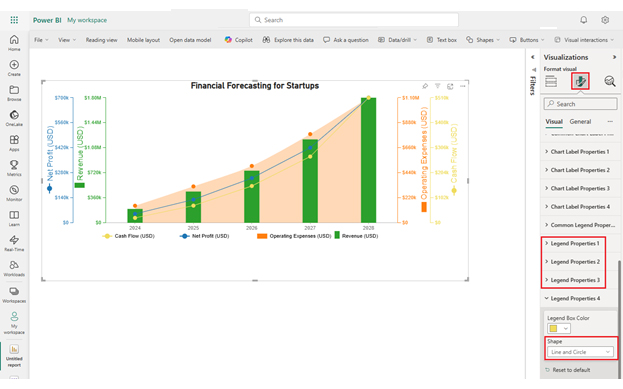Open the Data/drill dropdown
Screen dimensions: 623x389
tap(397, 40)
